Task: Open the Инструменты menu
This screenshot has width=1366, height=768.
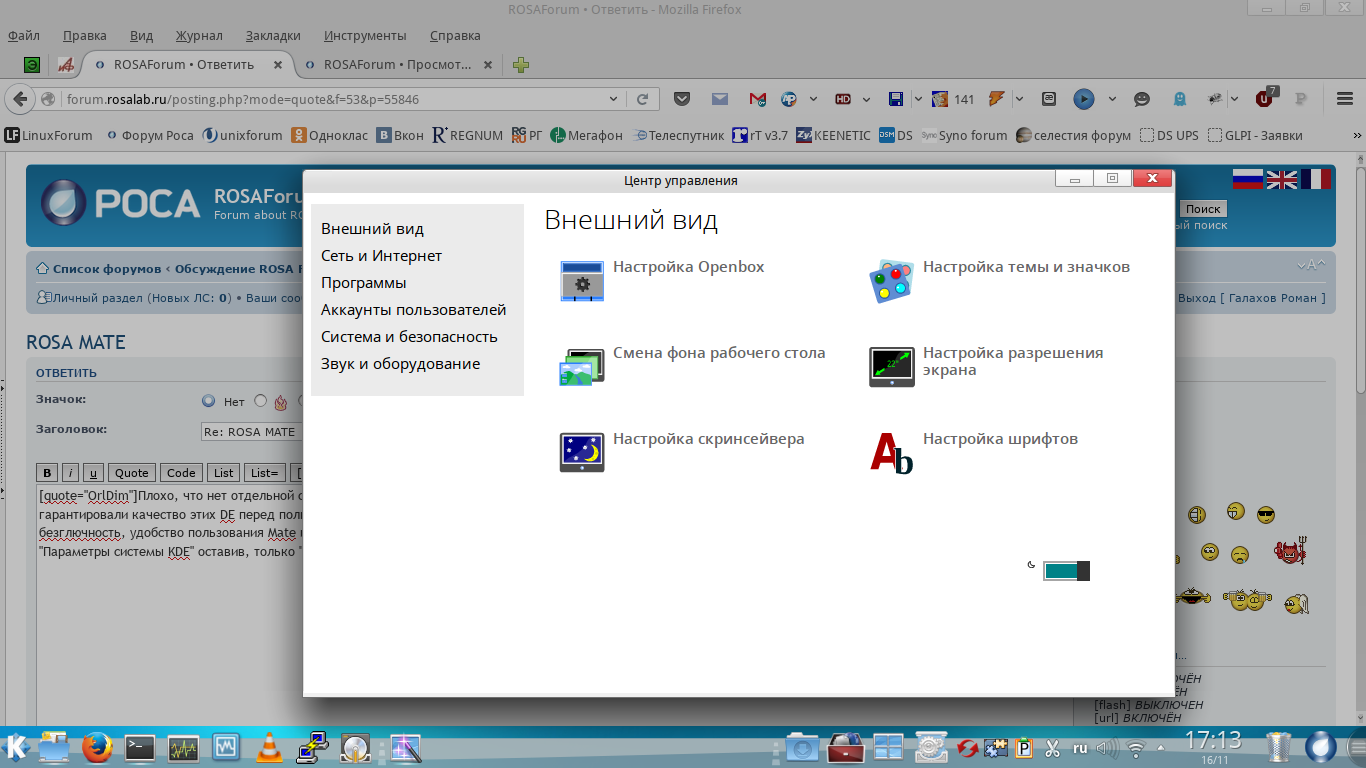Action: [365, 35]
